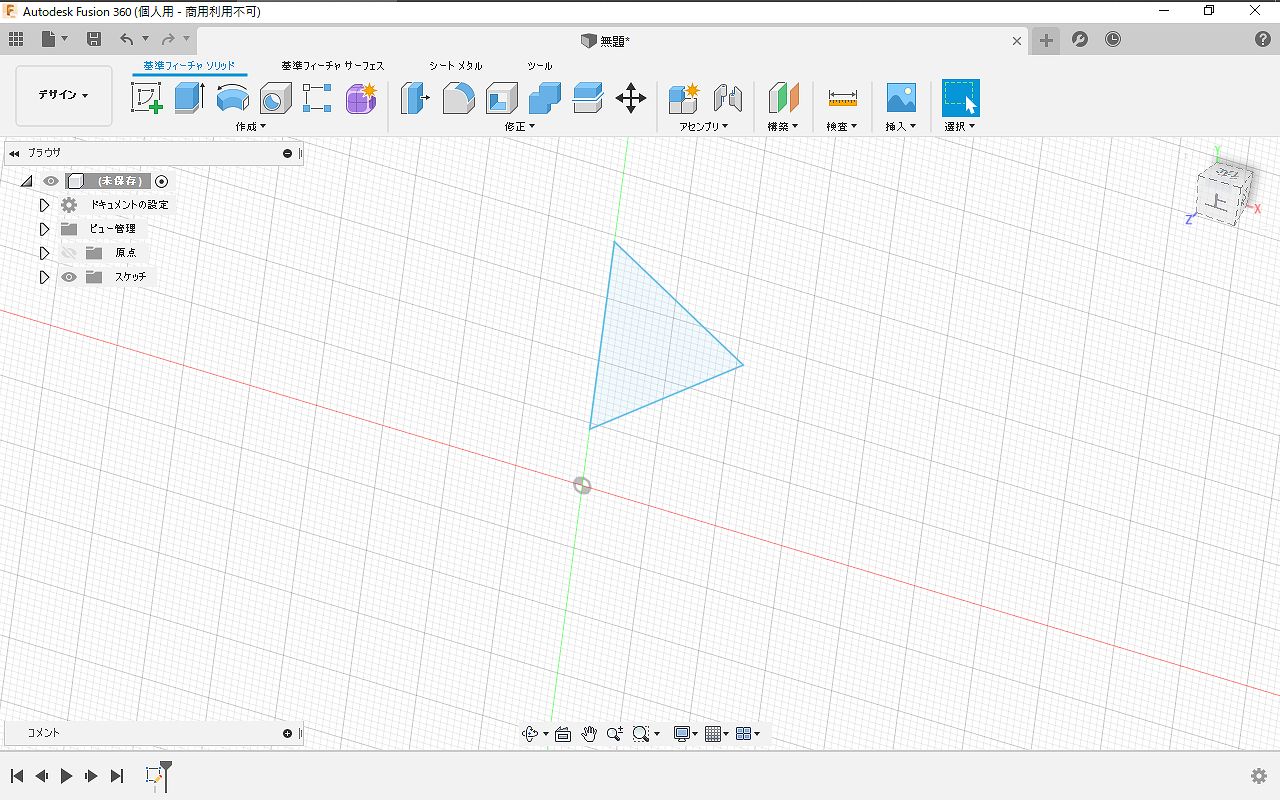Open the デザイン workspace dropdown
This screenshot has height=800, width=1280.
tap(64, 95)
